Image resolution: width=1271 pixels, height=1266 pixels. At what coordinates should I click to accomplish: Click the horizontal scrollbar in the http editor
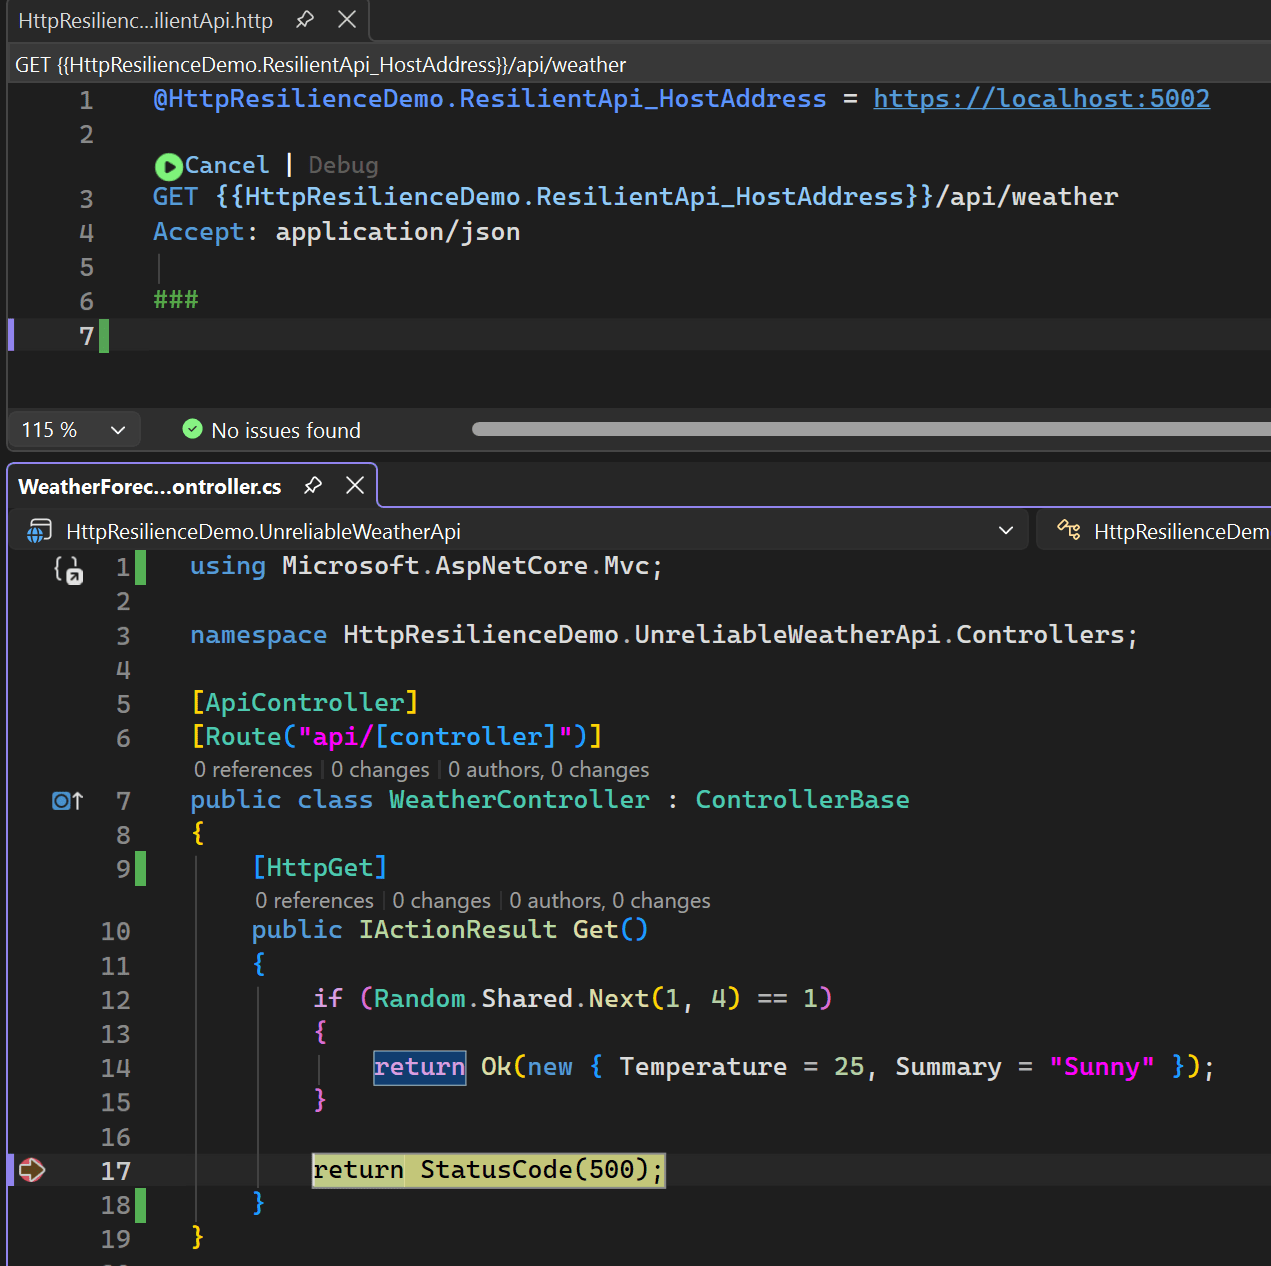[x=870, y=429]
